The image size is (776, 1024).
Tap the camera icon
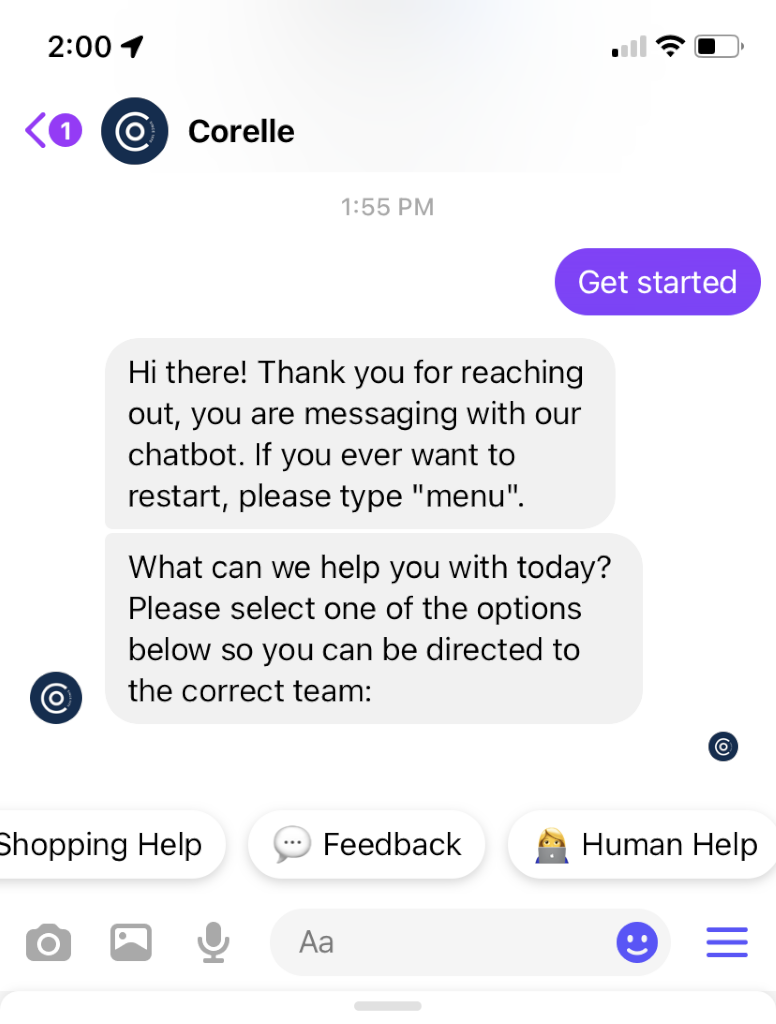48,942
